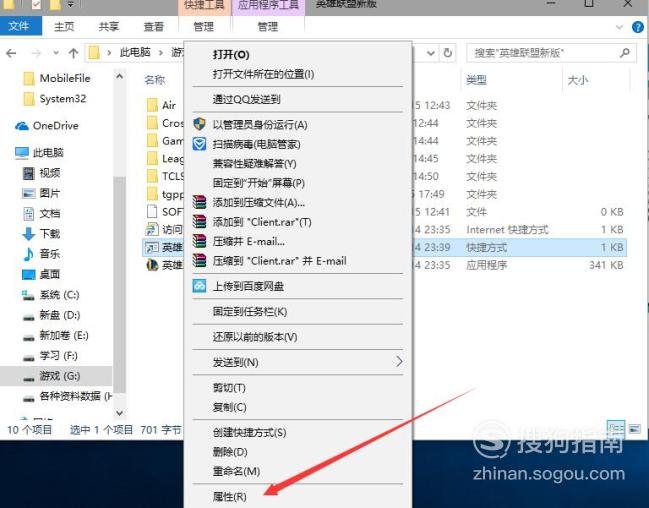This screenshot has width=649, height=508.
Task: Select 上传到百度网盘 entry
Action: (248, 286)
